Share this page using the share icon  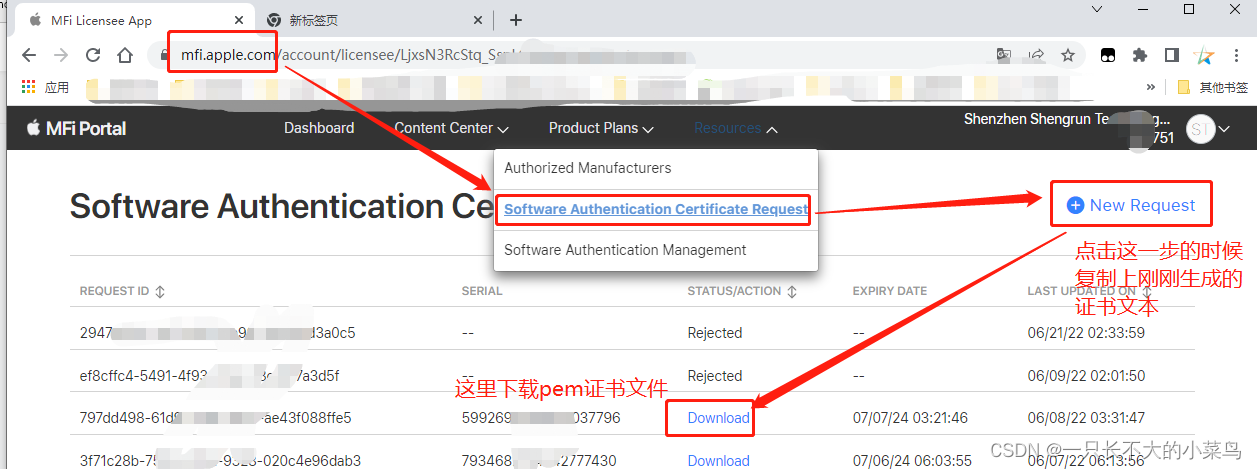(1036, 55)
